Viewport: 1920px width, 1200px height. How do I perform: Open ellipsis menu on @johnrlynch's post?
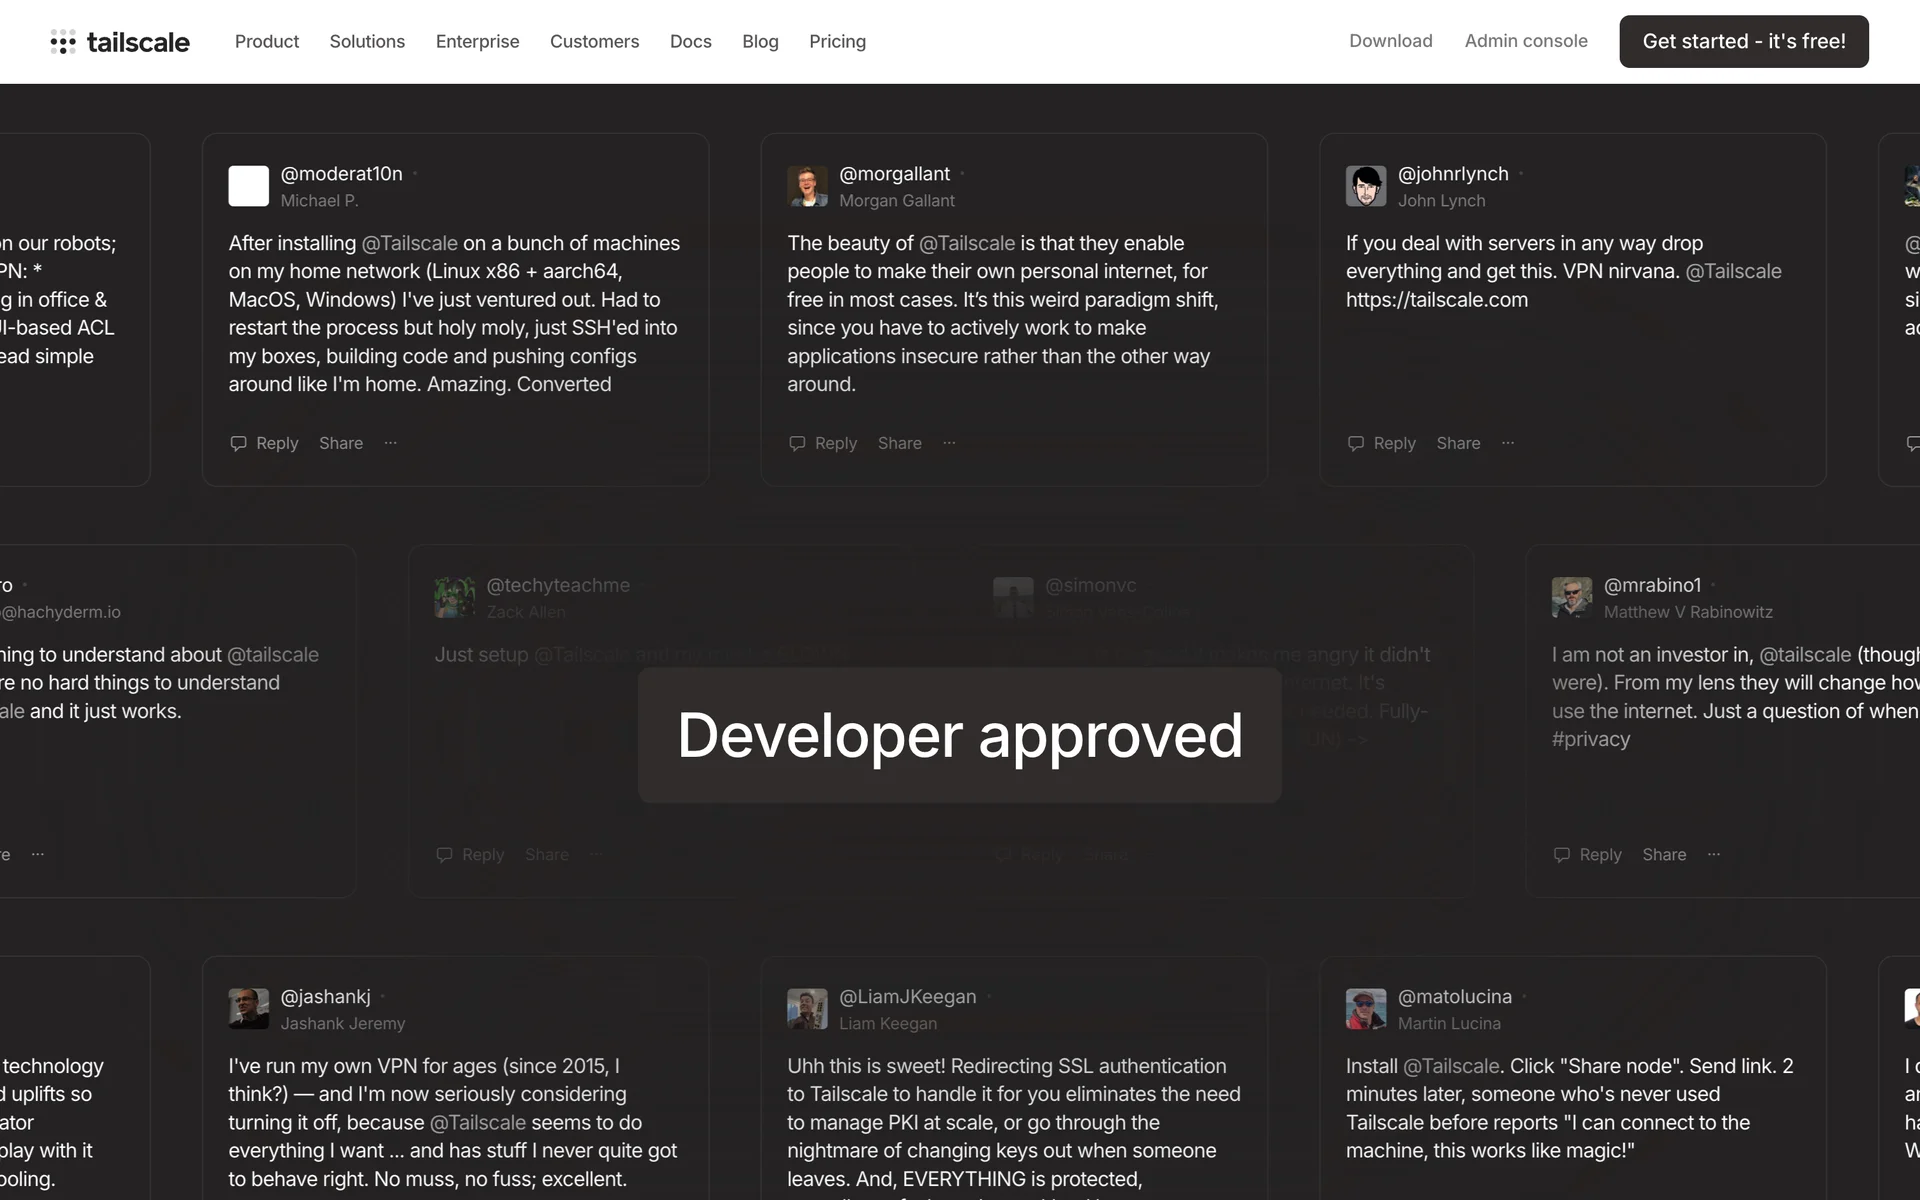(x=1508, y=443)
